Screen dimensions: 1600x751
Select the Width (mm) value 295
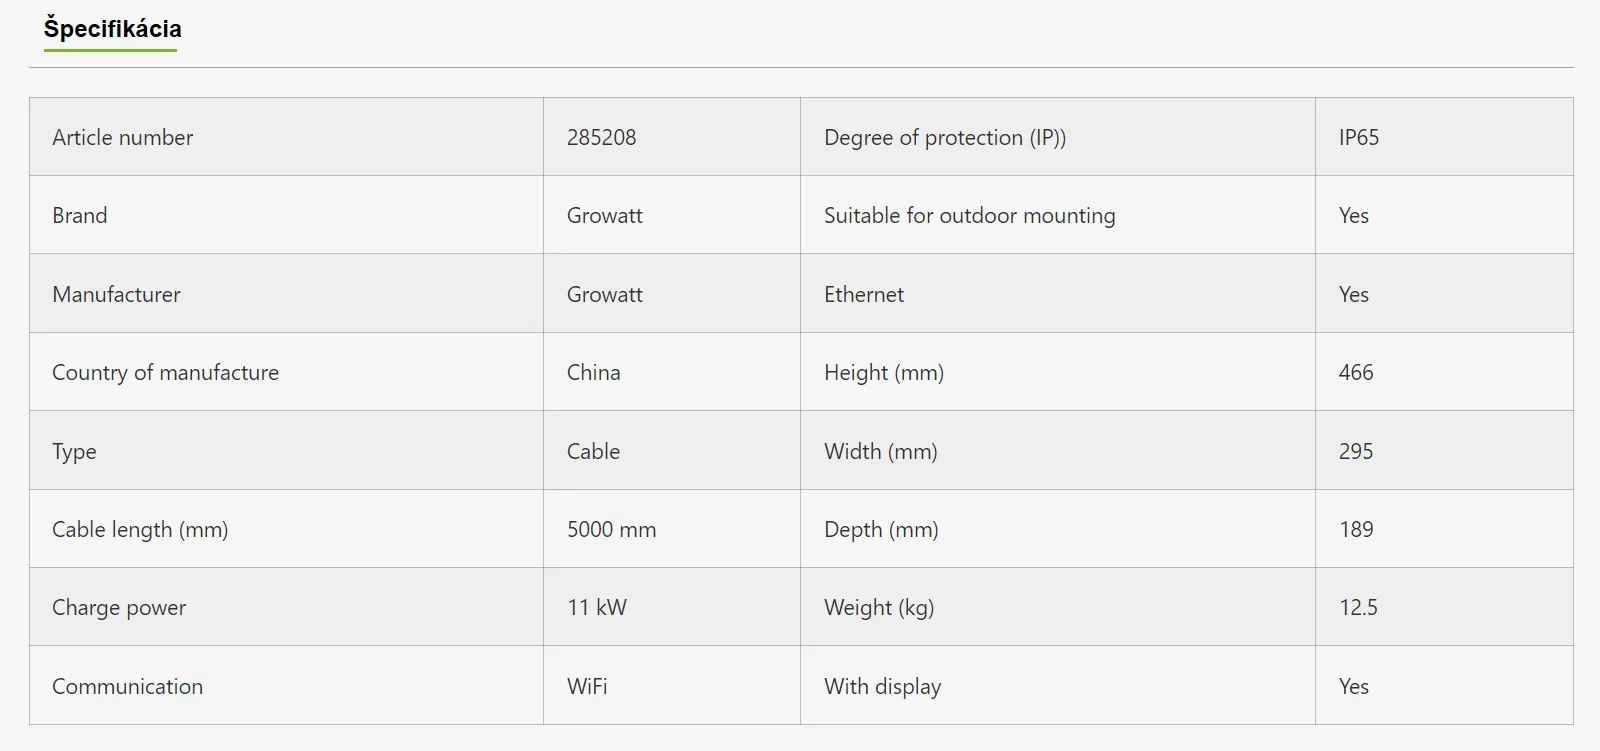[1356, 451]
